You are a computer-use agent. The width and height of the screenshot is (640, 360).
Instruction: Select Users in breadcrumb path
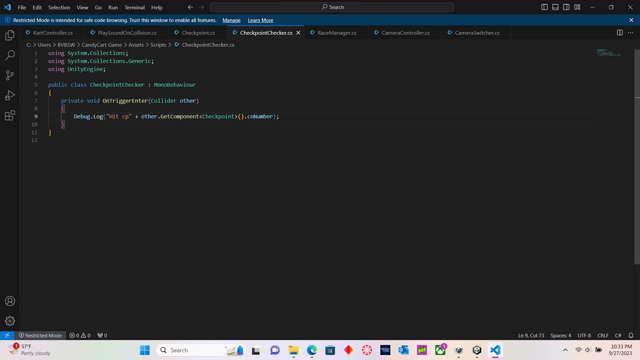click(44, 45)
